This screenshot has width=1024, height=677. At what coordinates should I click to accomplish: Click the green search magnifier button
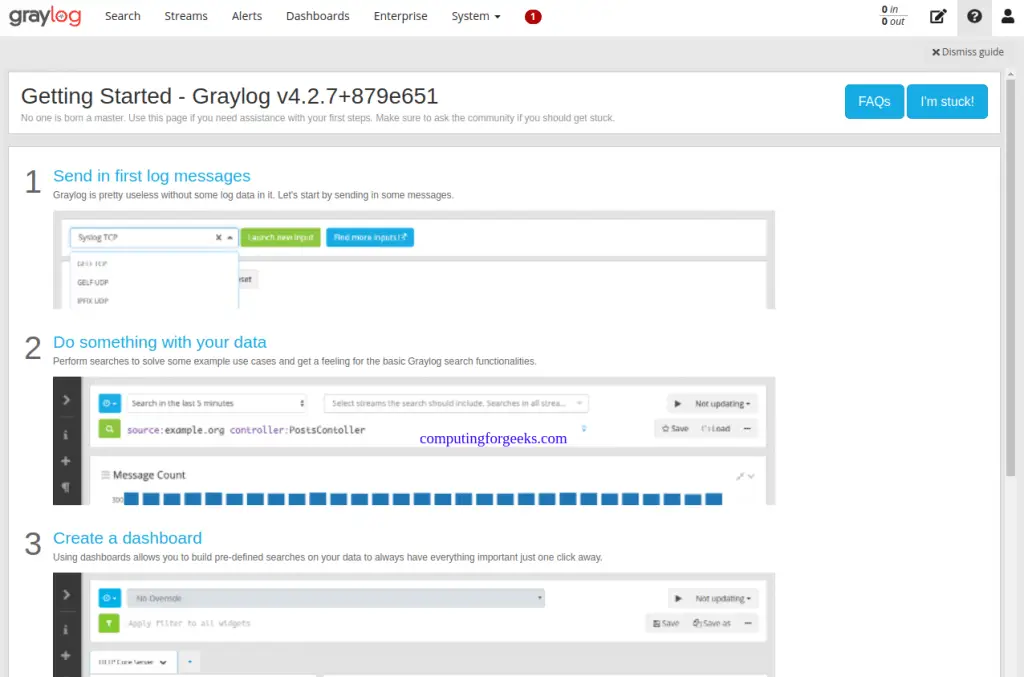(109, 430)
